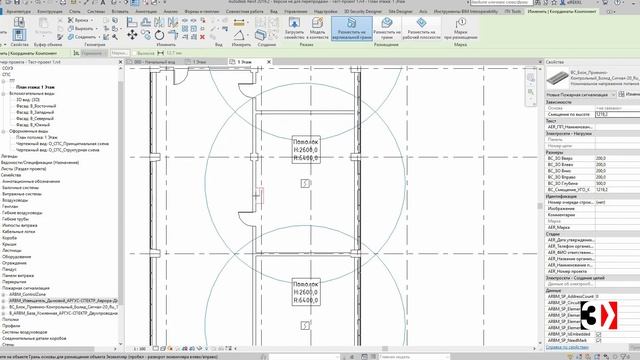Select the Trim/Extend to corner tool
Viewport: 640px width, 360px height.
(173, 36)
